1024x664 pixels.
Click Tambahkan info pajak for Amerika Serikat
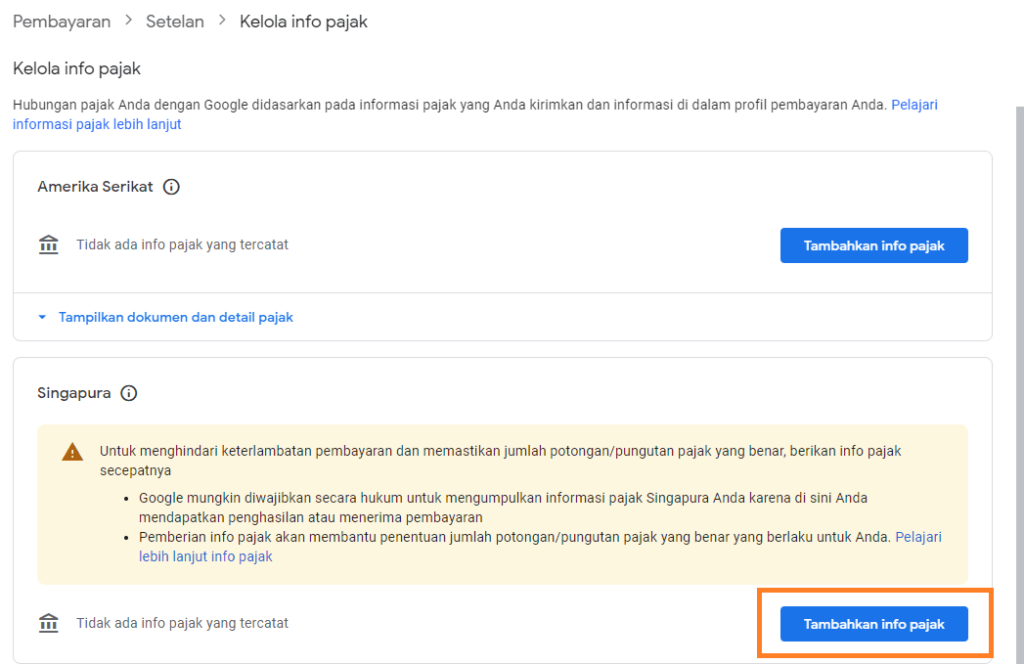click(x=874, y=245)
